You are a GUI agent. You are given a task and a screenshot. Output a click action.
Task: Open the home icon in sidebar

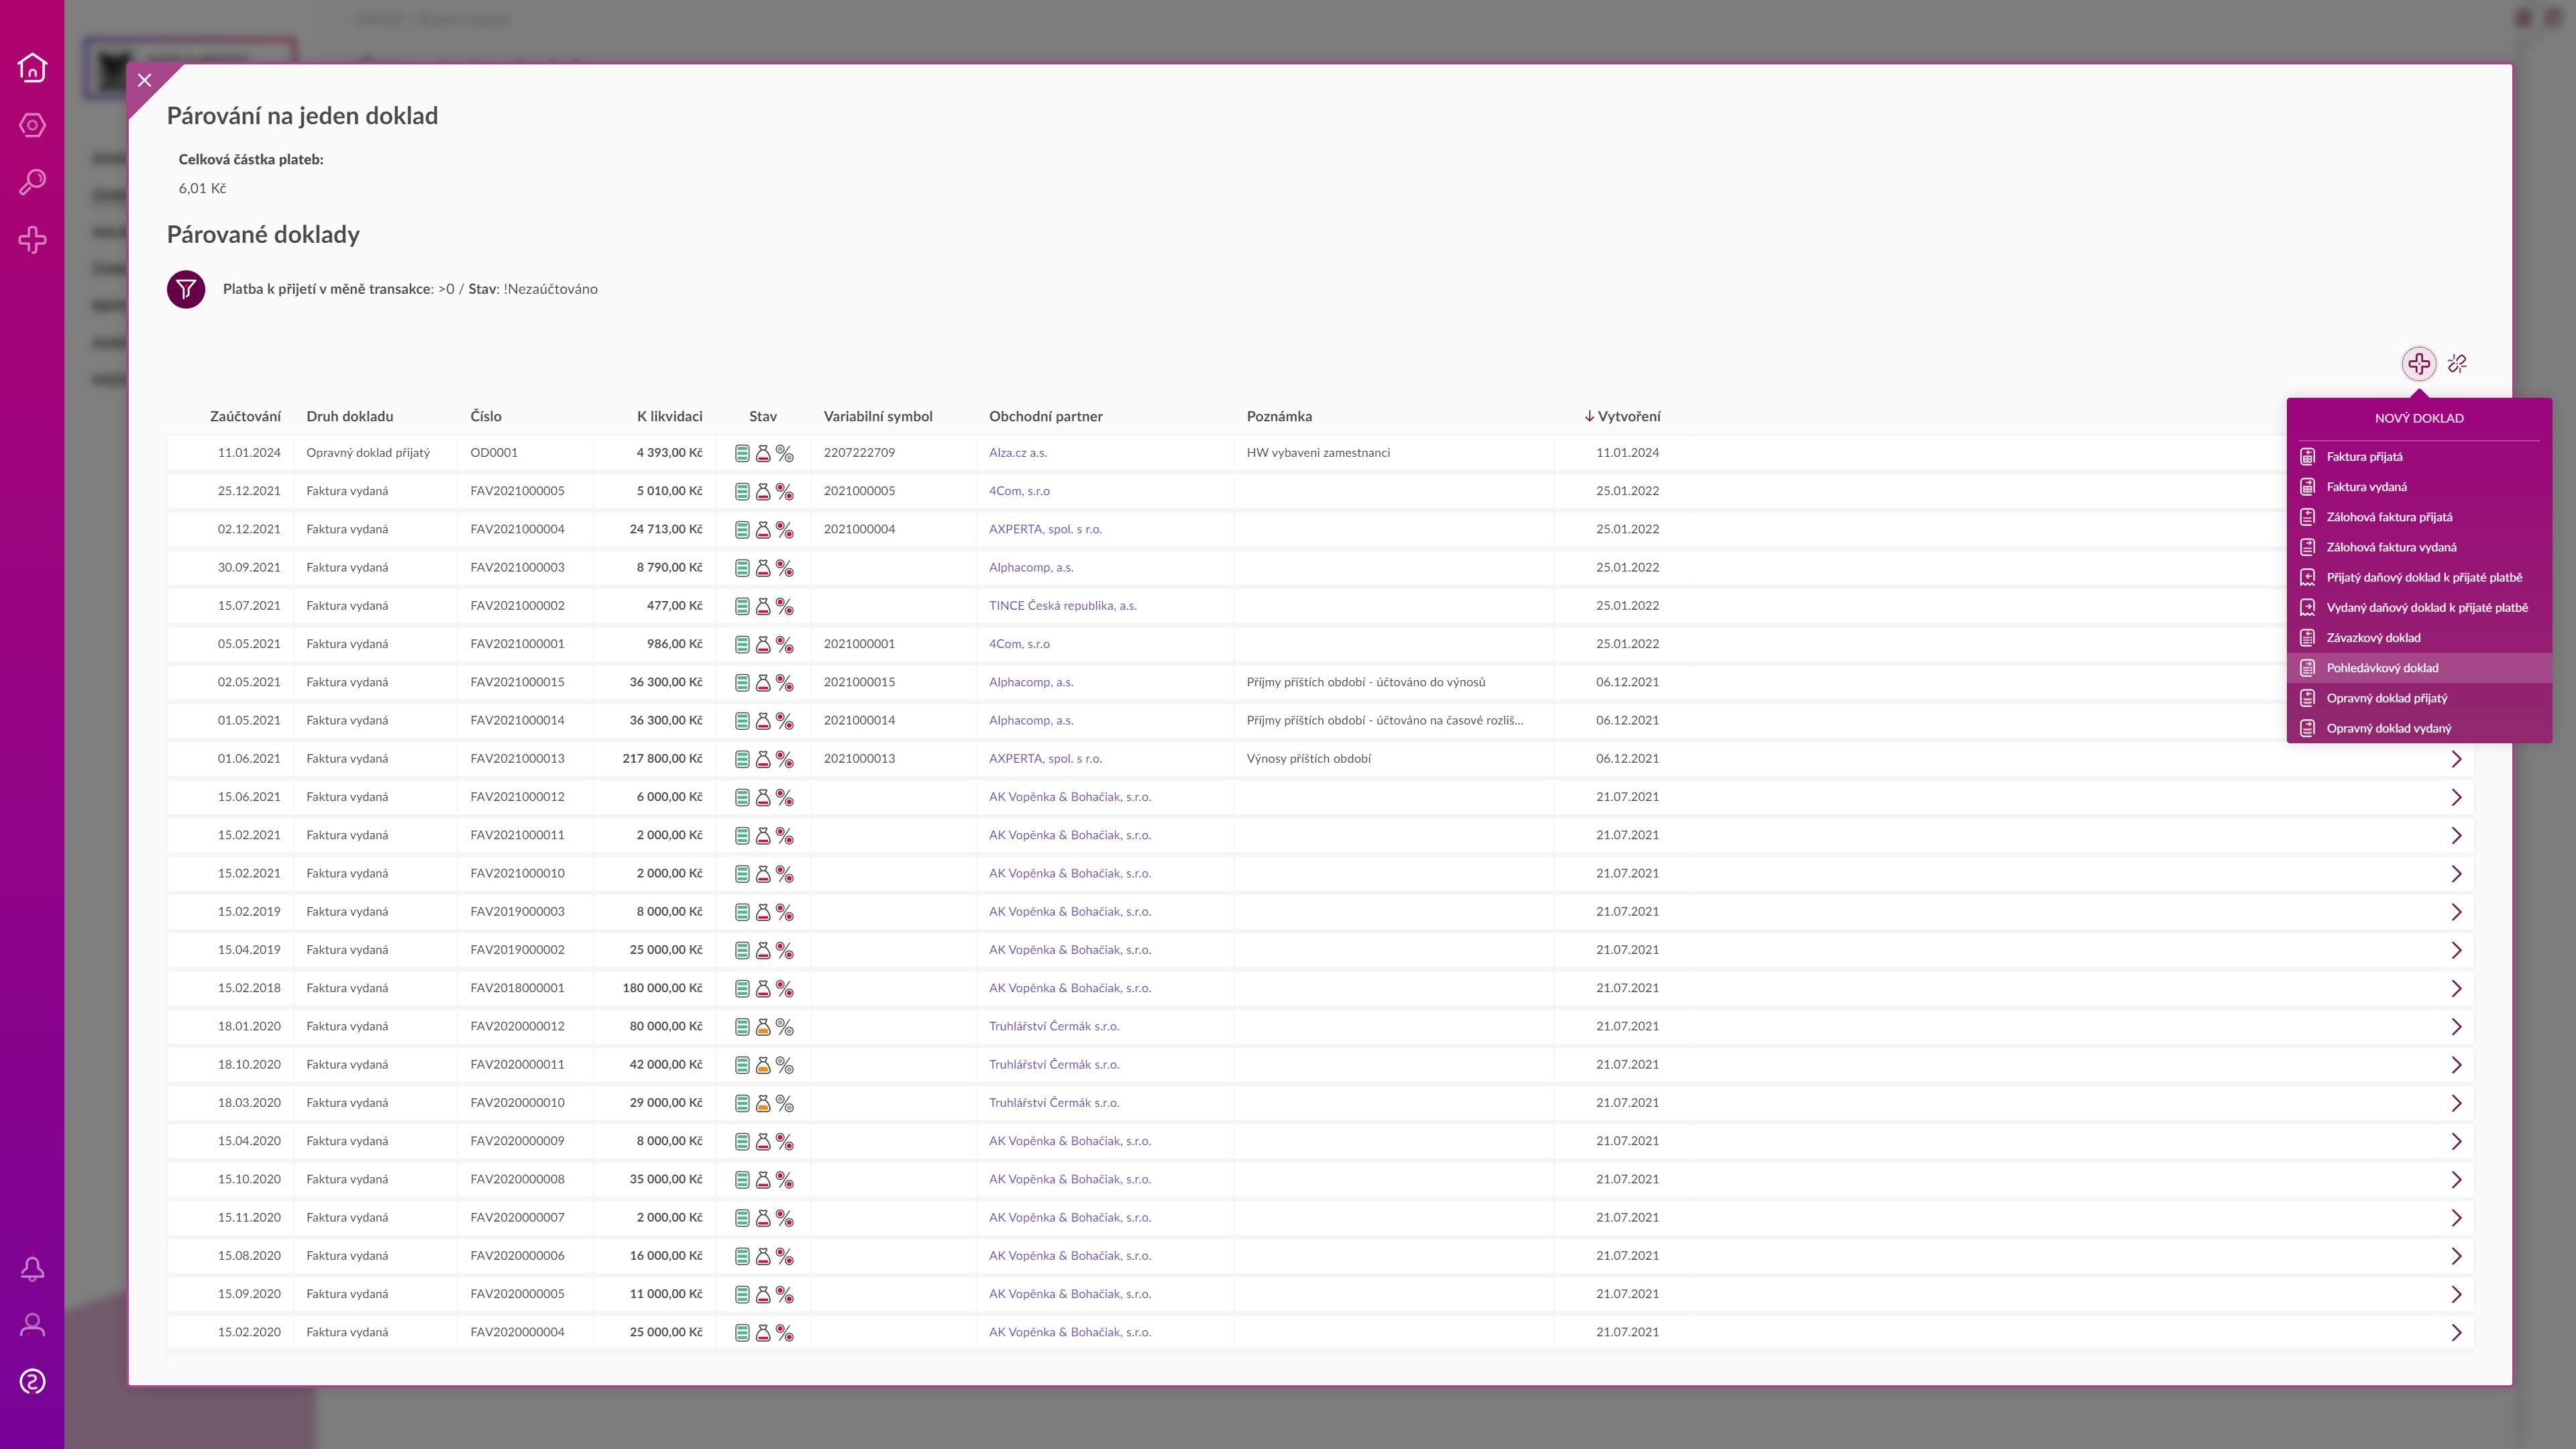point(32,67)
